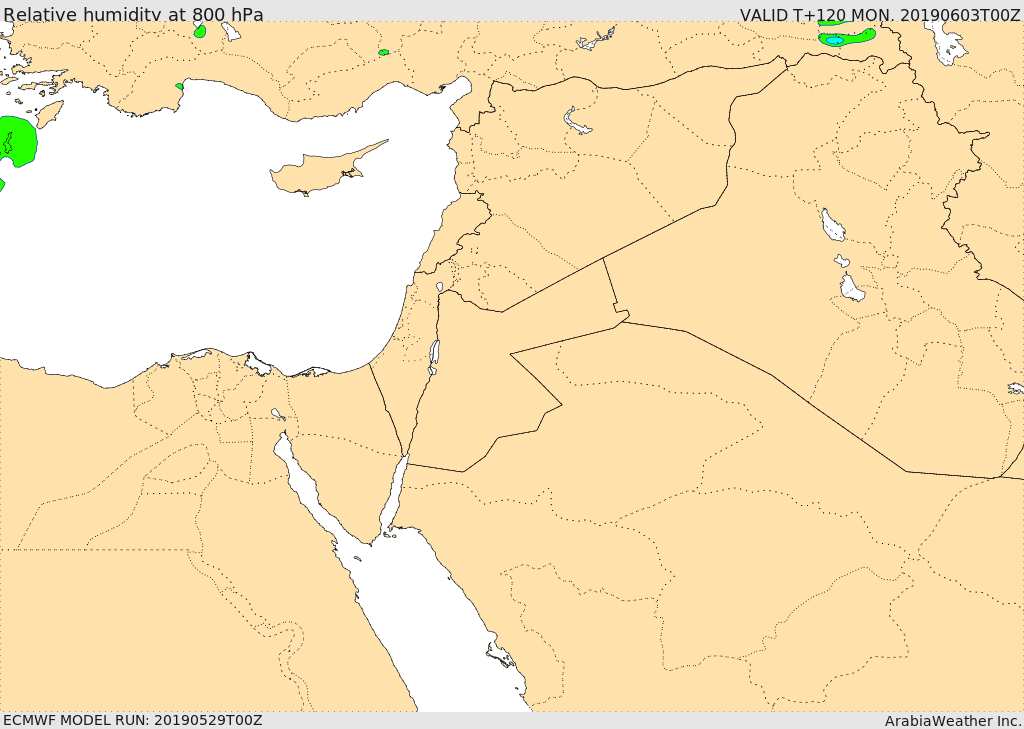This screenshot has height=729, width=1024.
Task: Click the 'Relative humidity at 800 hPa' title
Action: point(133,14)
